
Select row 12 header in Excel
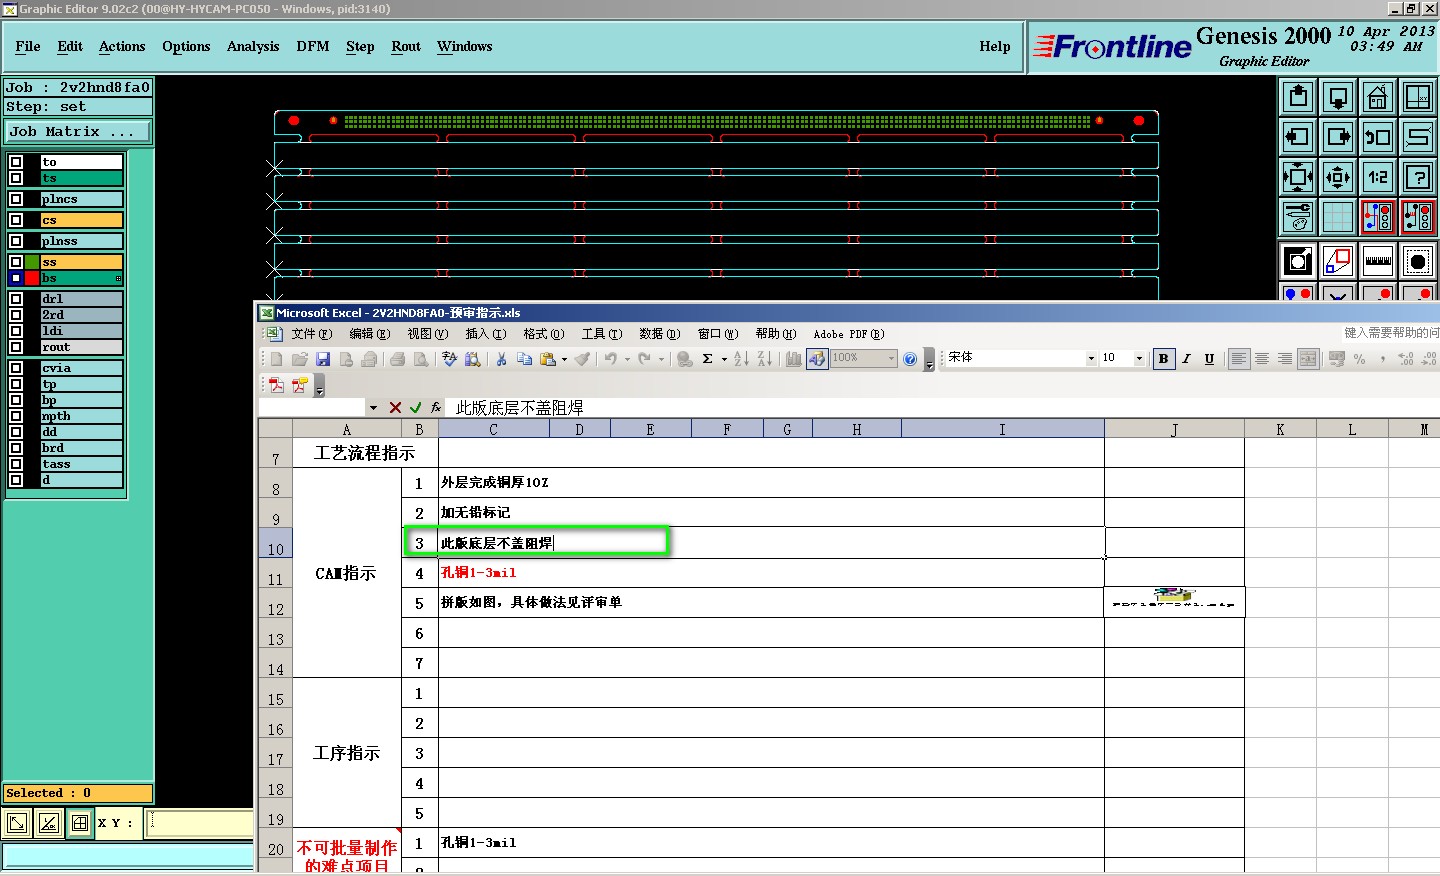275,603
